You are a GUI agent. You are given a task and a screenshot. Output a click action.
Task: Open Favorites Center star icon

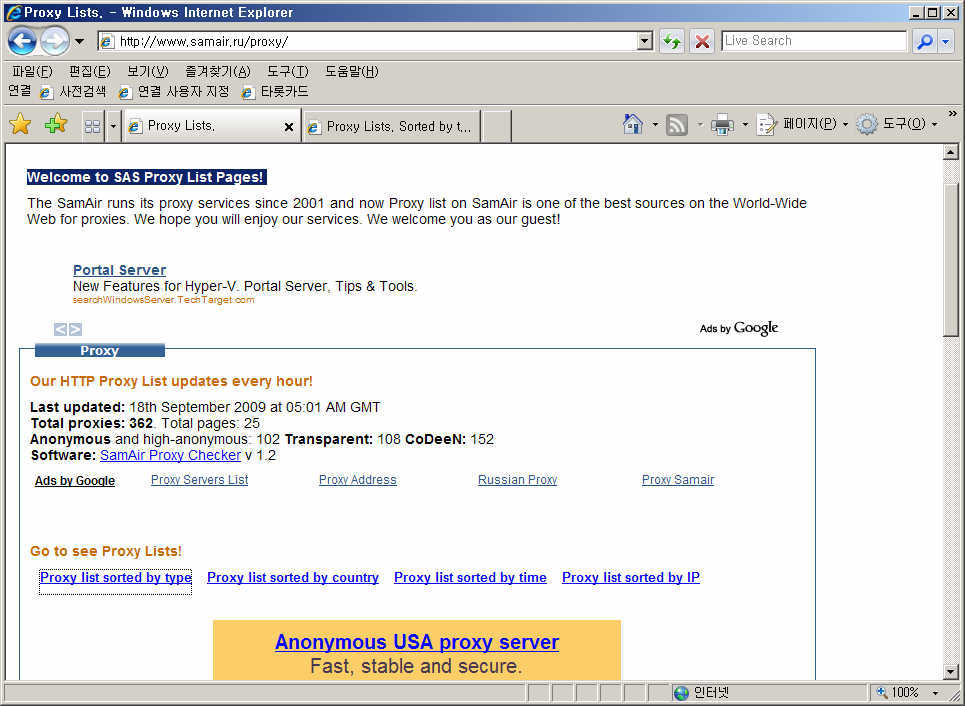click(20, 124)
